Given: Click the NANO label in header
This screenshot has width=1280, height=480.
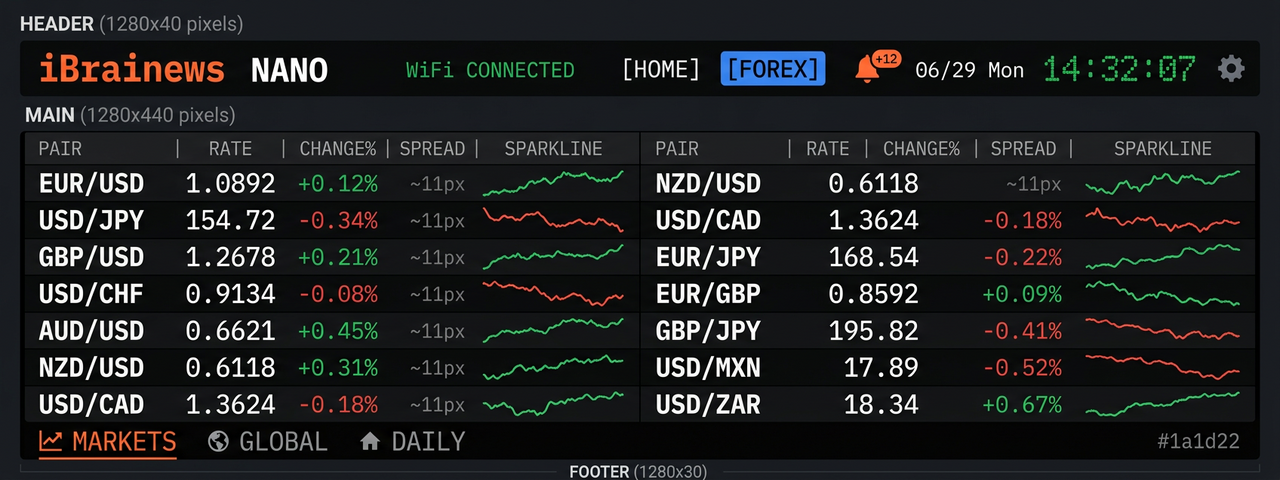Looking at the screenshot, I should click(x=289, y=70).
